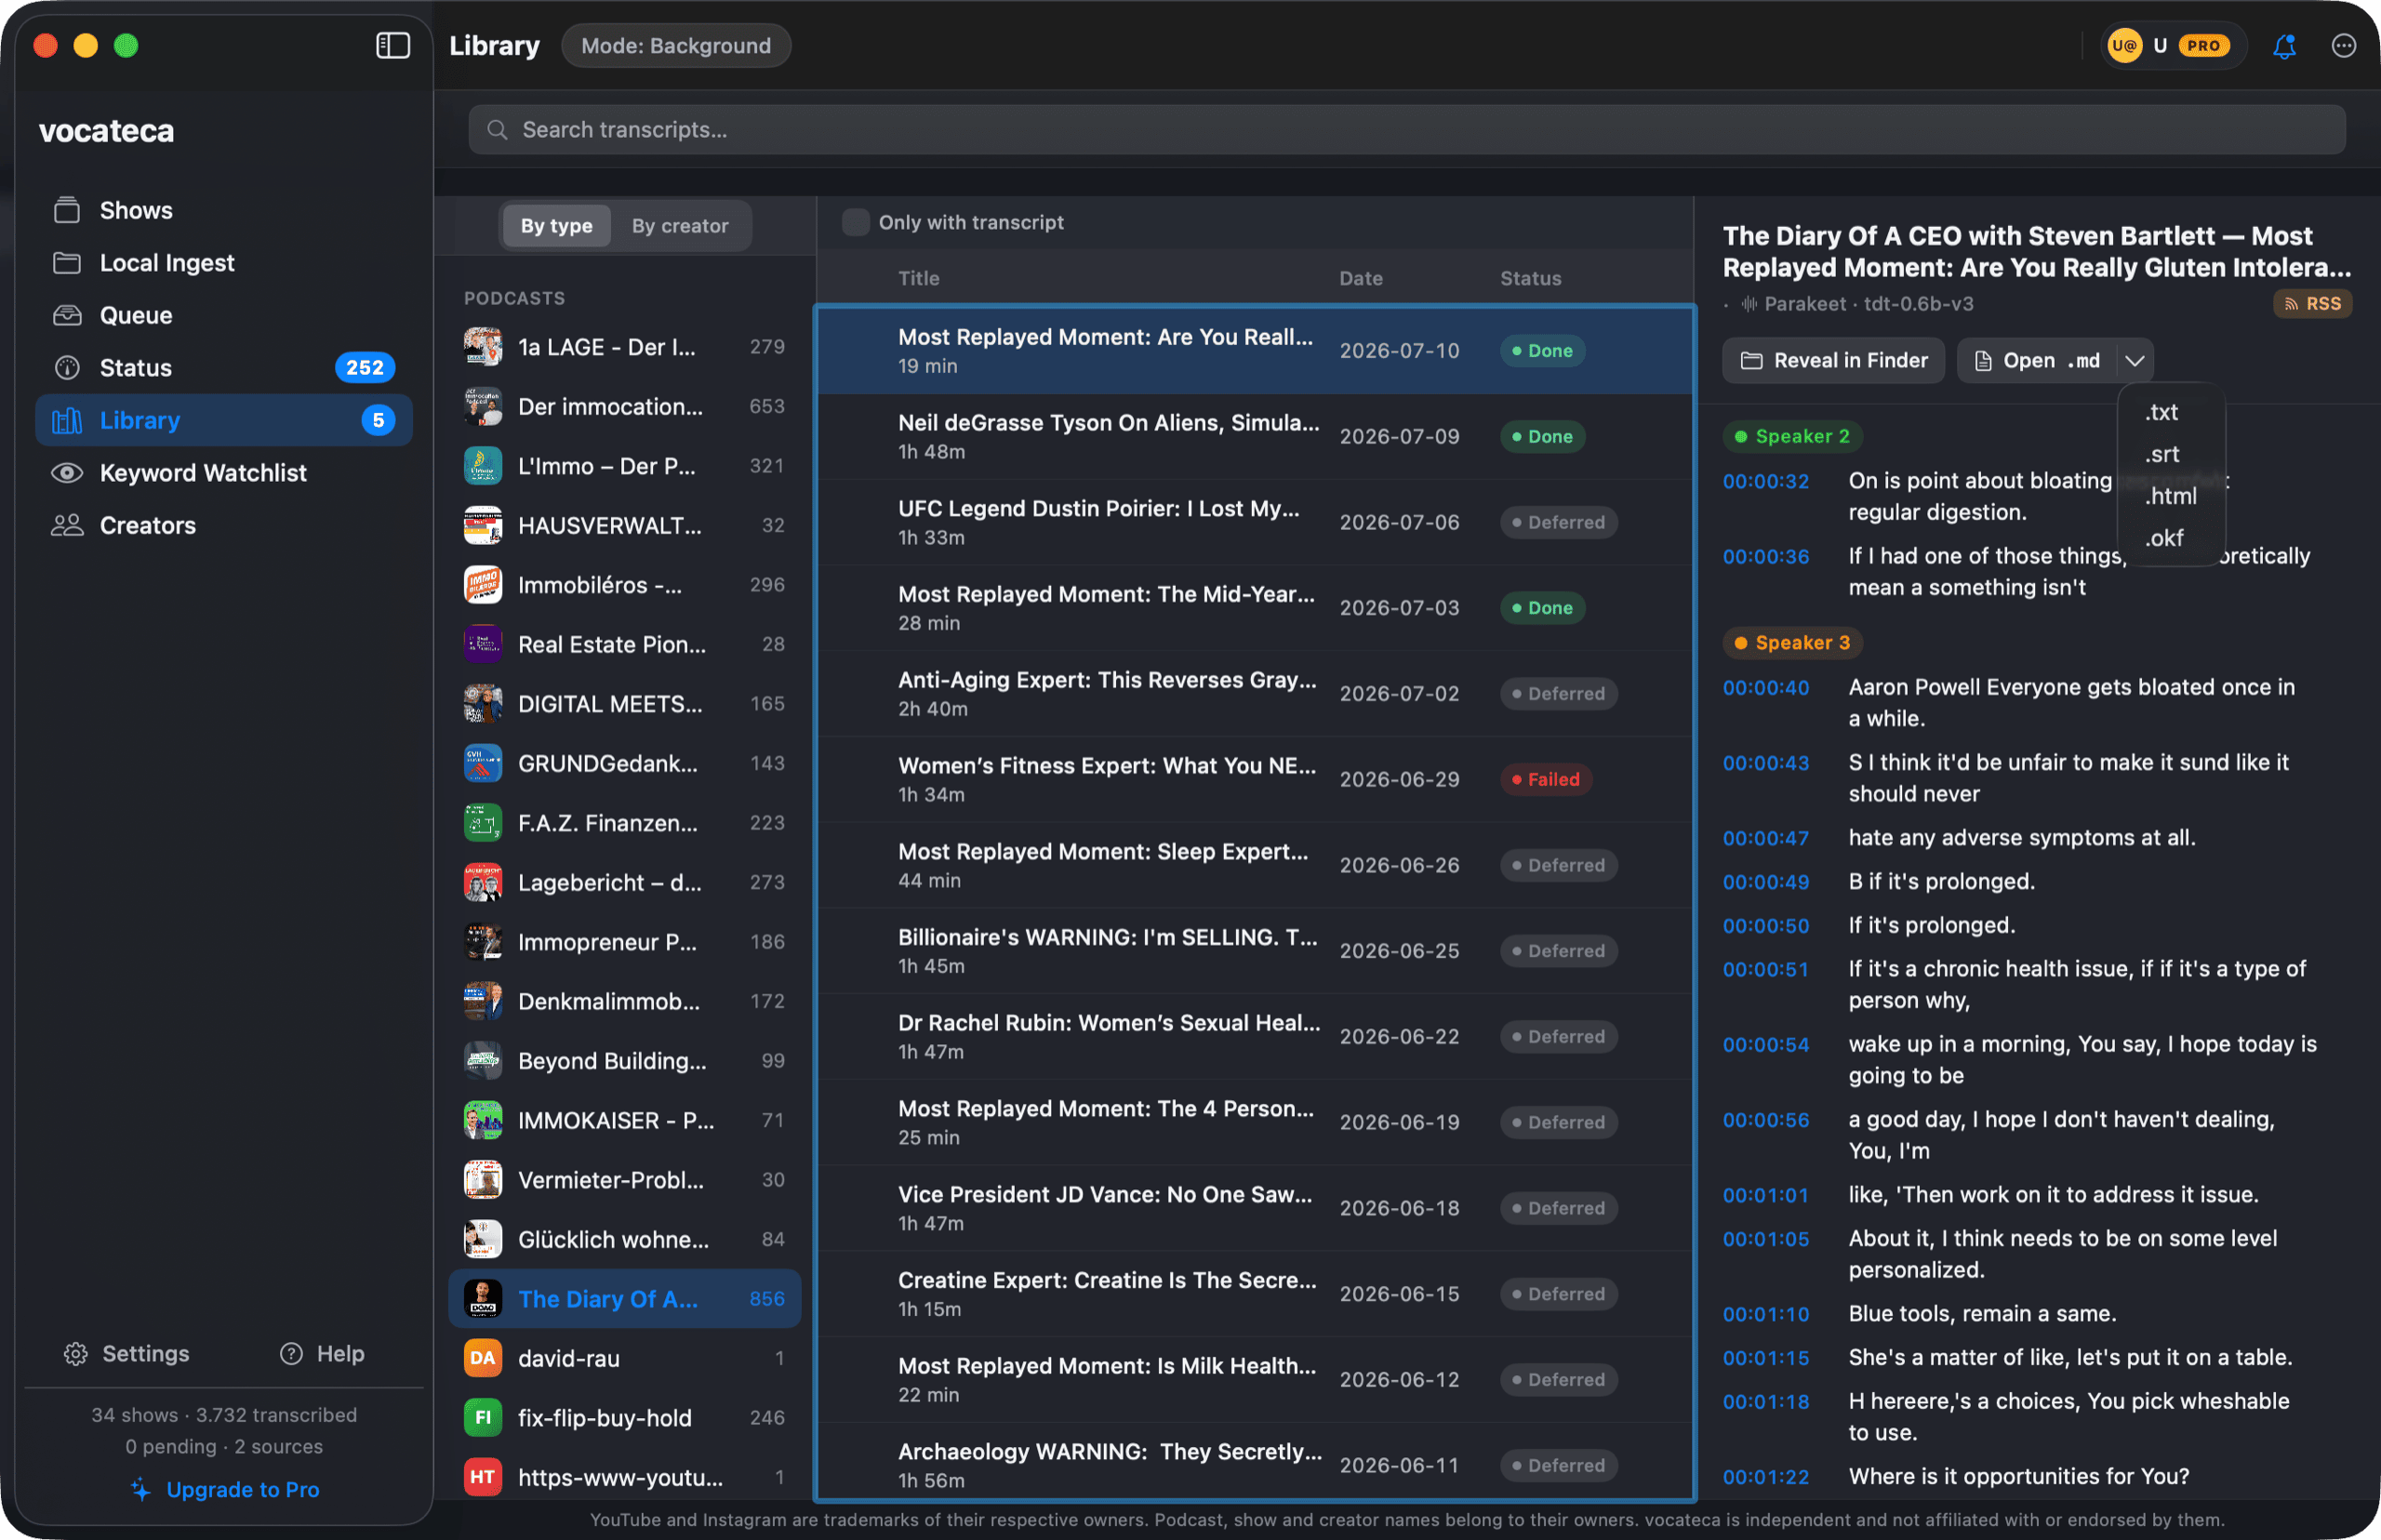Select IMMOKAISER podcast icon
2381x1540 pixels.
point(483,1121)
